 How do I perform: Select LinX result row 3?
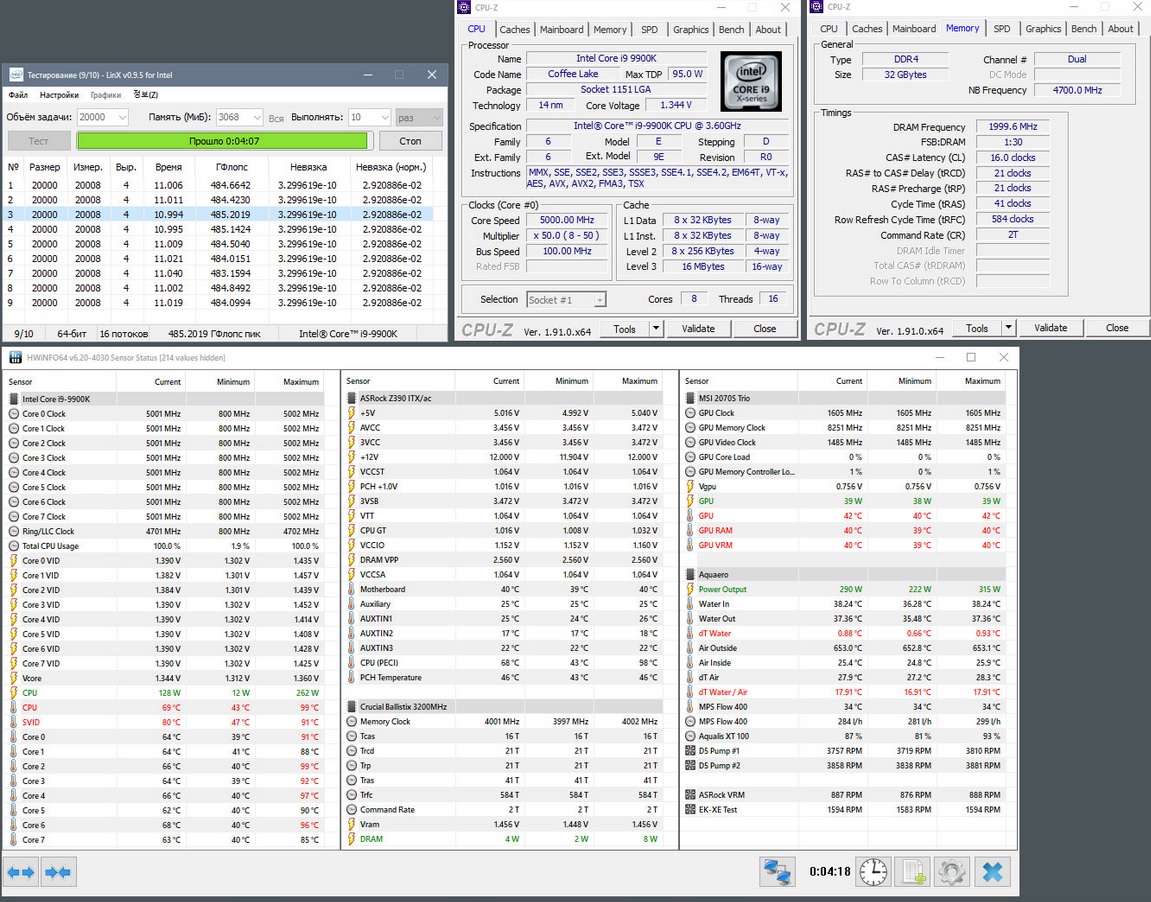pyautogui.click(x=219, y=214)
